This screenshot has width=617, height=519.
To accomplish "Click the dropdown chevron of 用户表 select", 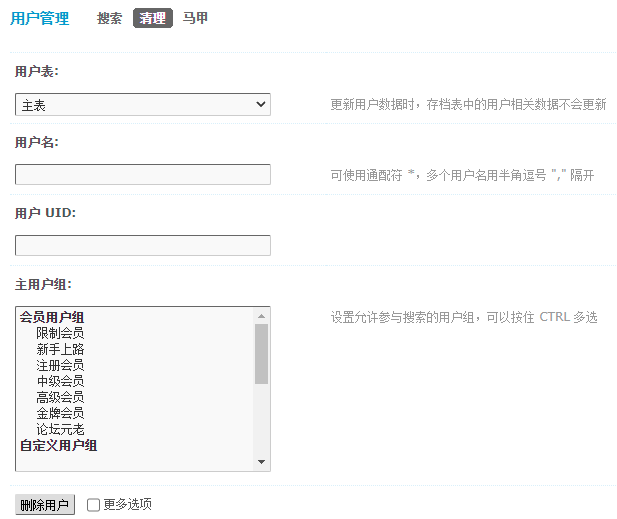I will click(x=260, y=104).
